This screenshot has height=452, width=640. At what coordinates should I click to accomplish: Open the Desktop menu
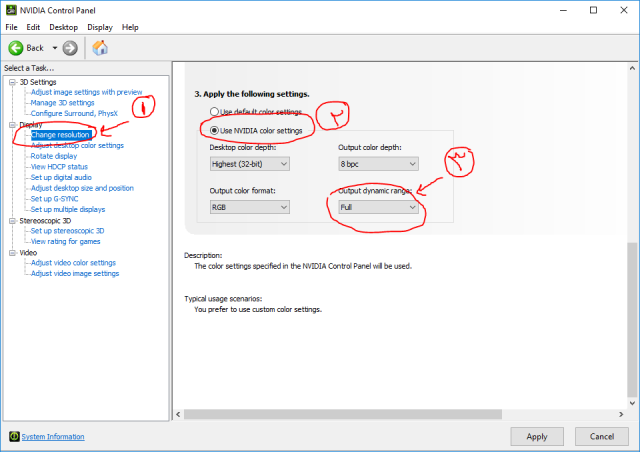[64, 27]
